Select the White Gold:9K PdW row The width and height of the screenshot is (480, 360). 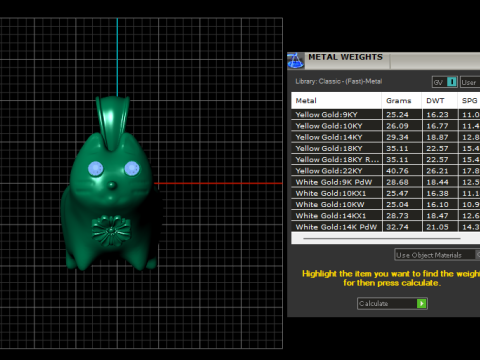click(386, 182)
